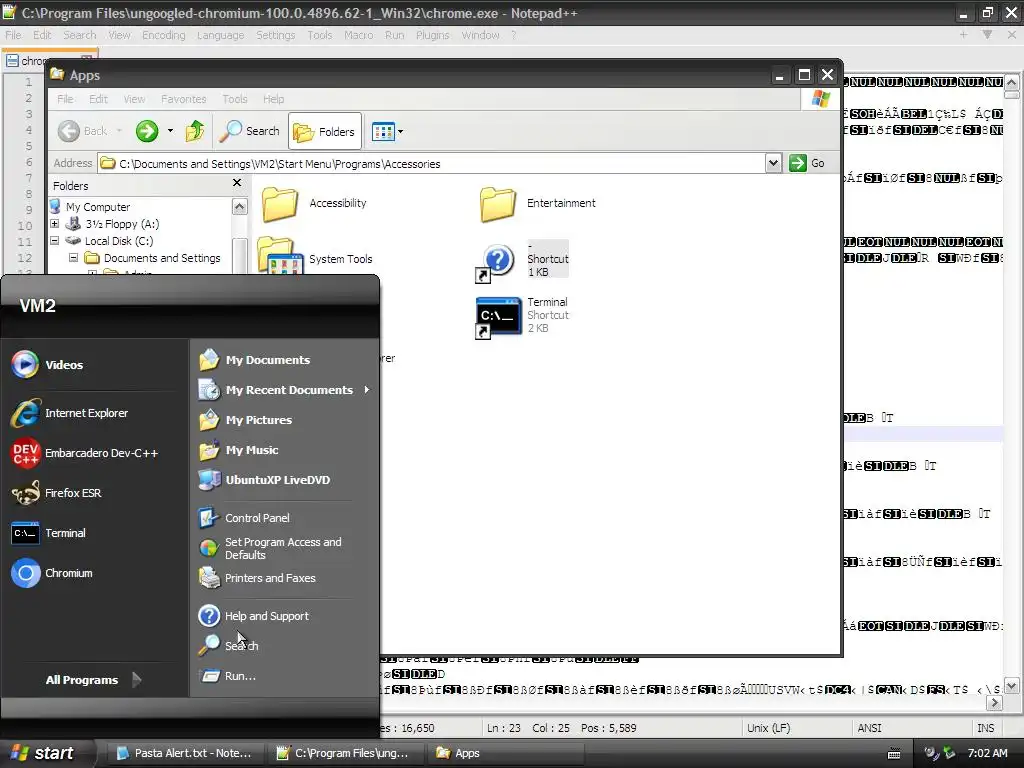Click the Search toolbar button in Explorer
This screenshot has width=1024, height=768.
[249, 131]
